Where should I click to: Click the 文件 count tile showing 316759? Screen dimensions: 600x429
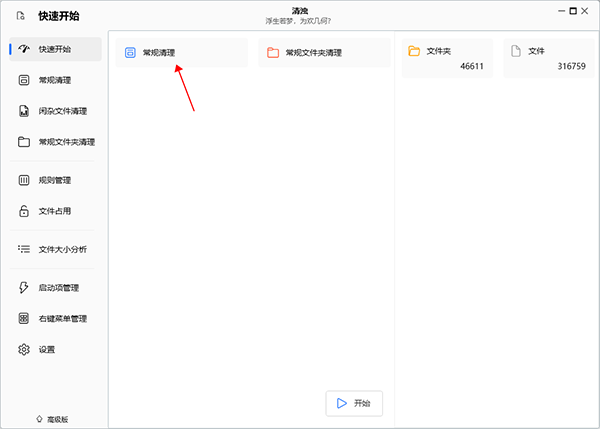click(549, 58)
